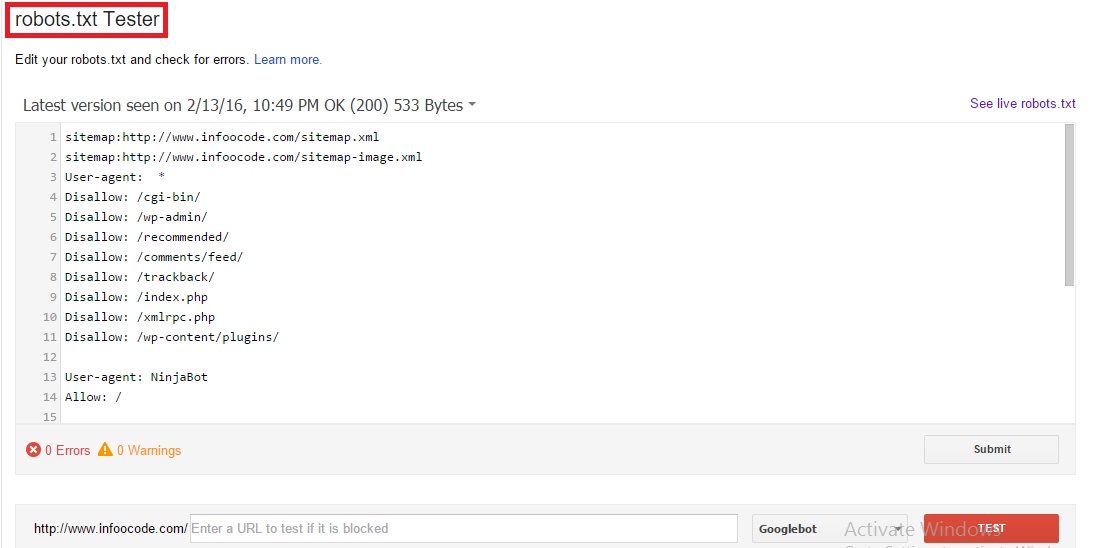
Task: Click the User-agent: NinjaBot line
Action: point(136,377)
